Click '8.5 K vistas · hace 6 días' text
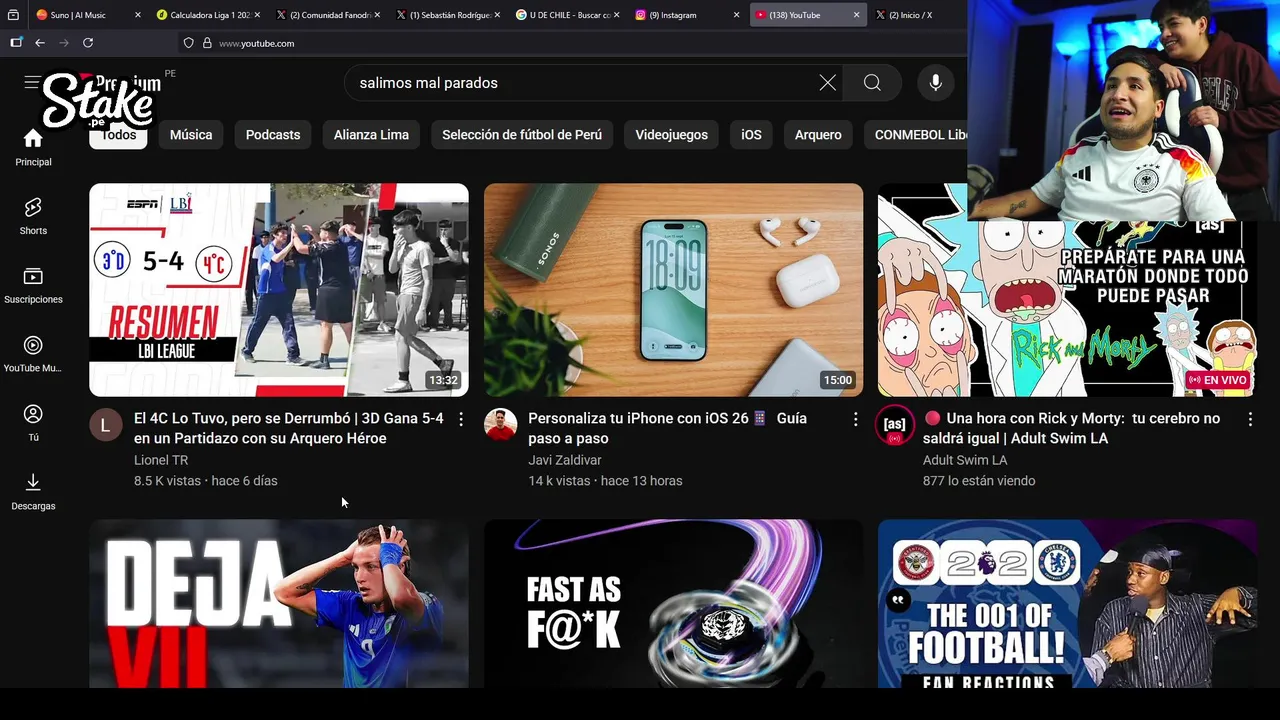Screen dimensions: 1280x720 (x=206, y=481)
